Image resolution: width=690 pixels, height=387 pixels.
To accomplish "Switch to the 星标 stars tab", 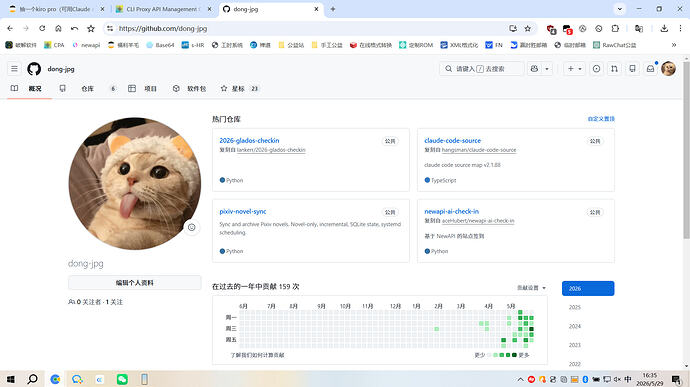I will [239, 88].
